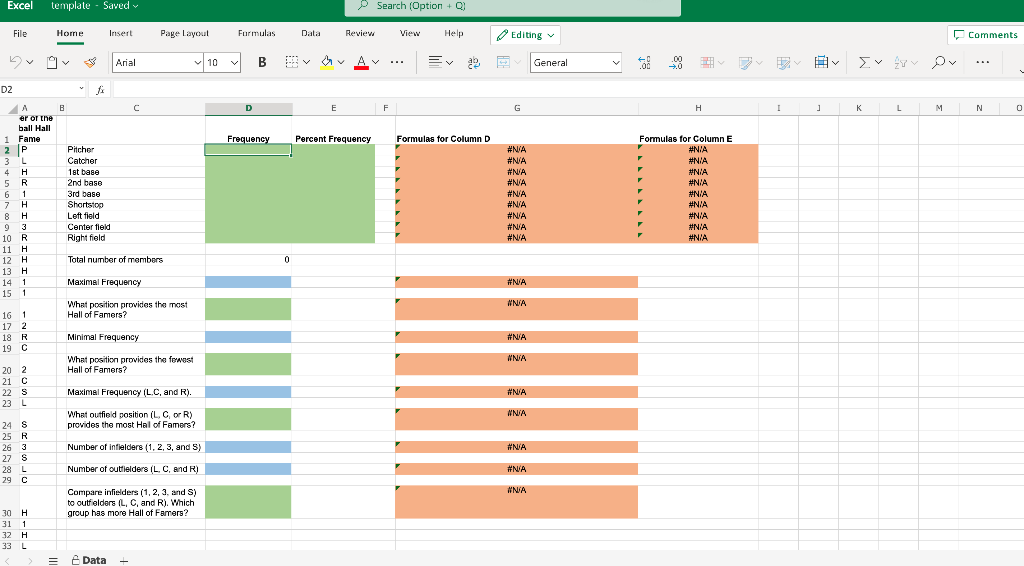Open the Undo history dropdown arrow

[30, 63]
